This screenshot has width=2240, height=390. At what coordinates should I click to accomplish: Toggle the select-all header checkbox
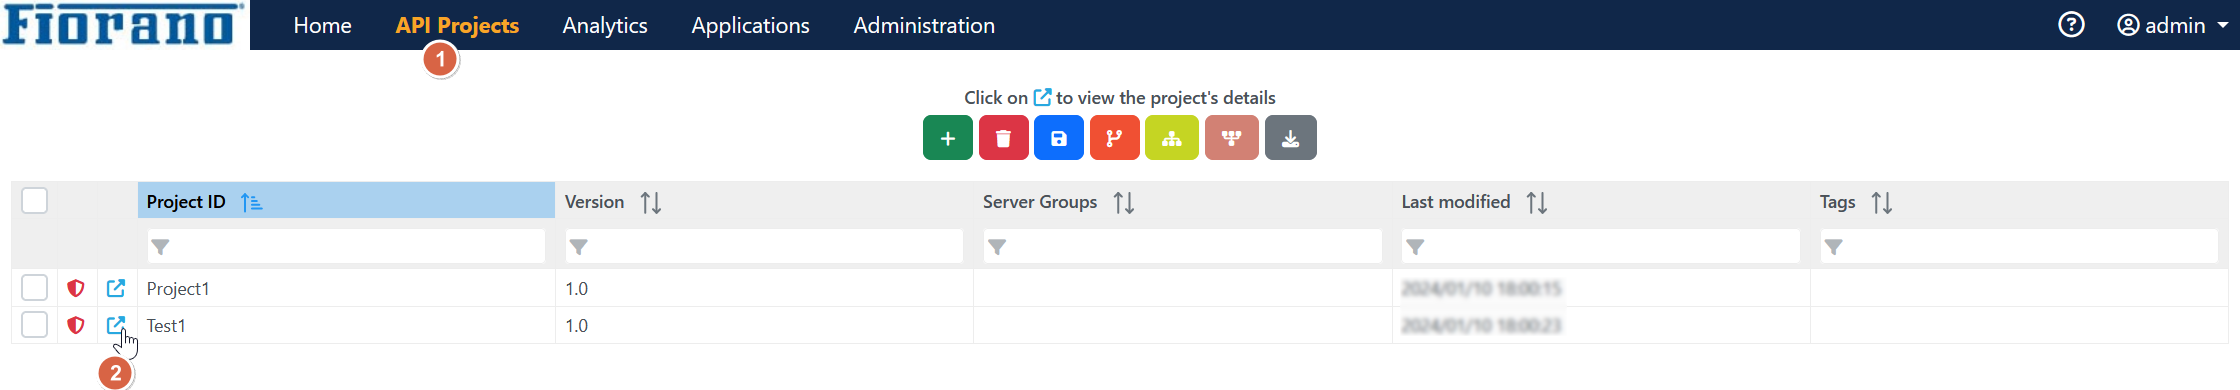(x=34, y=201)
